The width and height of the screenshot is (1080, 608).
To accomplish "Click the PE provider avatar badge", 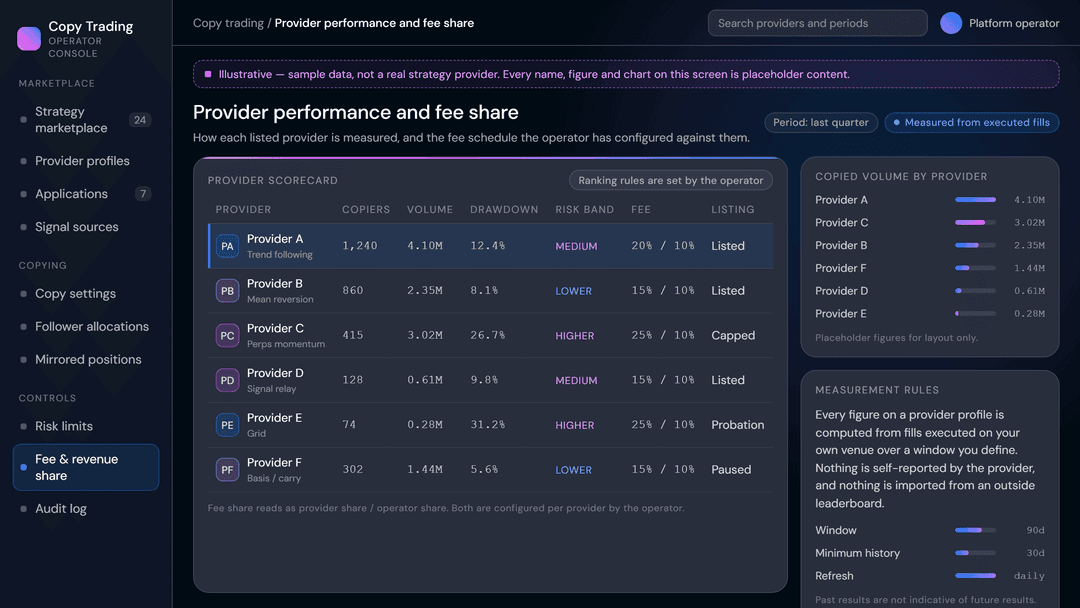I will tap(227, 425).
